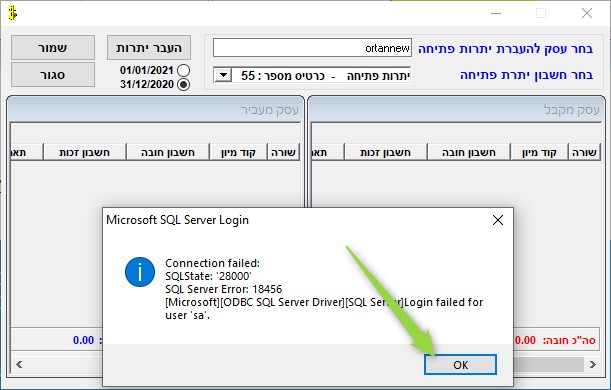Click the יתרות פתיחה account combo box

point(312,75)
